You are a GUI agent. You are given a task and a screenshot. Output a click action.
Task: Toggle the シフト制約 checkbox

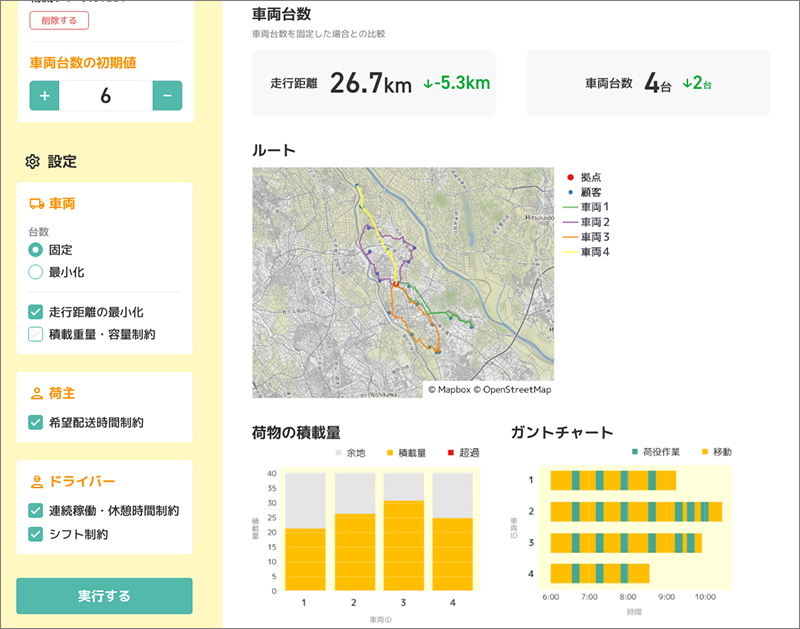(35, 534)
